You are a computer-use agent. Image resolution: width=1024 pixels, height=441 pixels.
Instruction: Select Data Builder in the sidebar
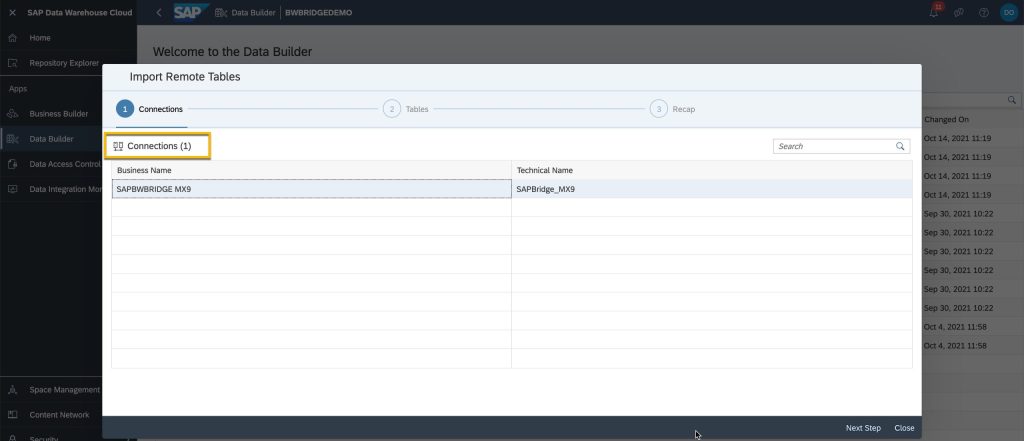click(51, 139)
